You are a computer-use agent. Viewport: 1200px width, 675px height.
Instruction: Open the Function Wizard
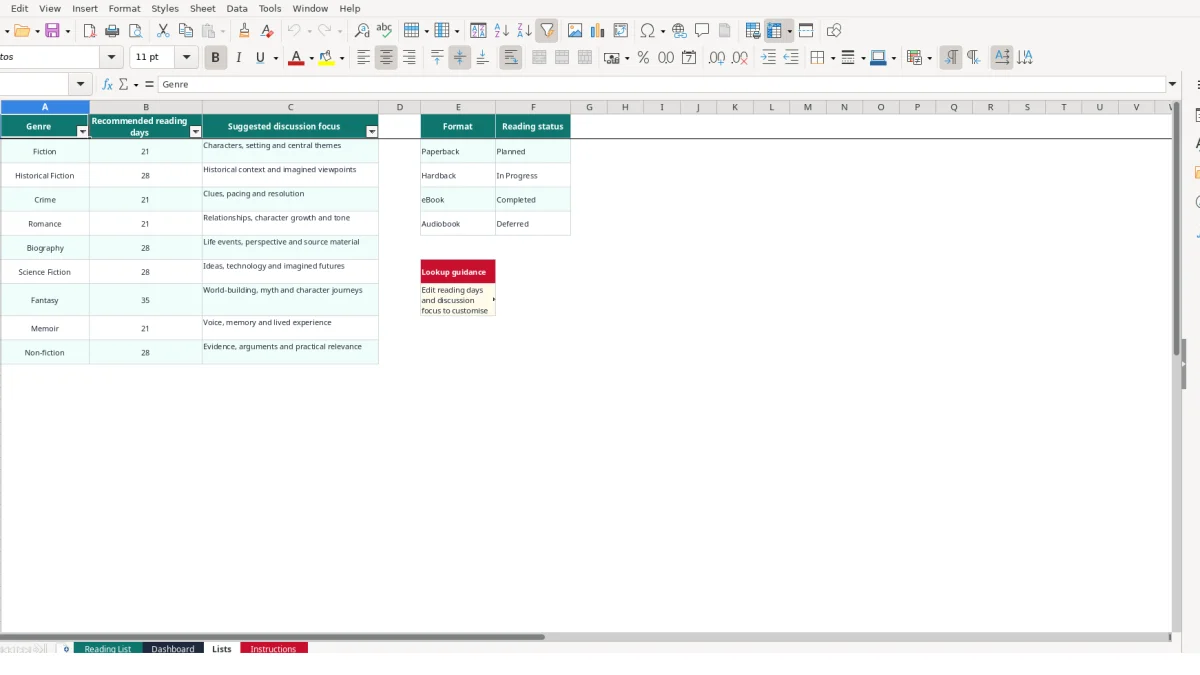point(108,85)
